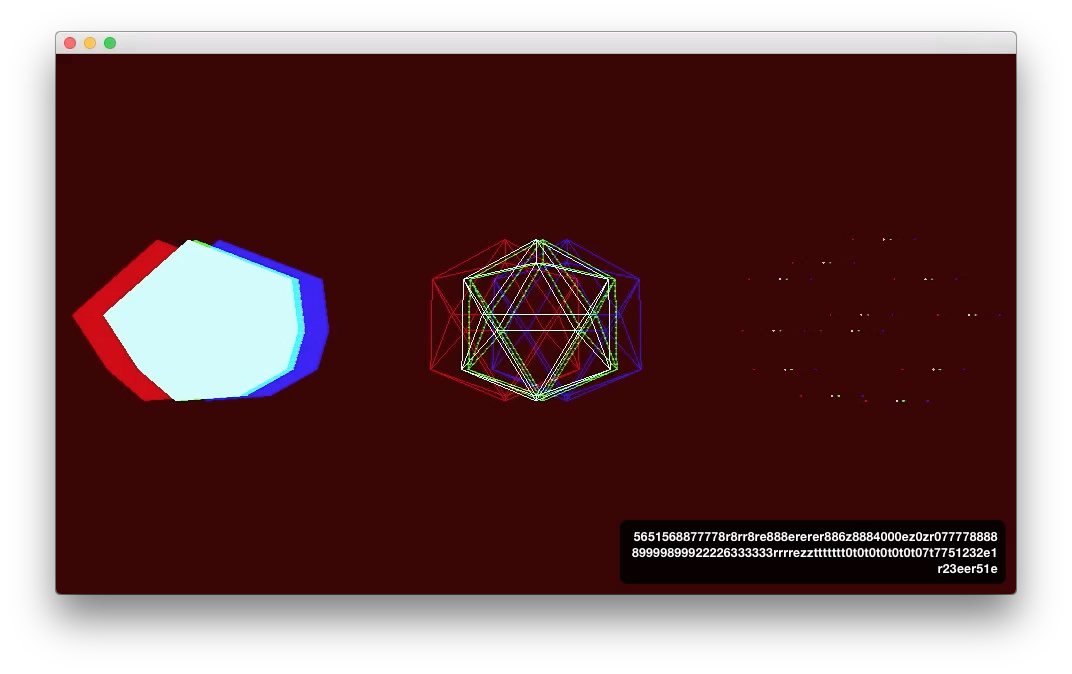Select the center of the wireframe icosahedron
This screenshot has width=1072, height=674.
point(538,320)
